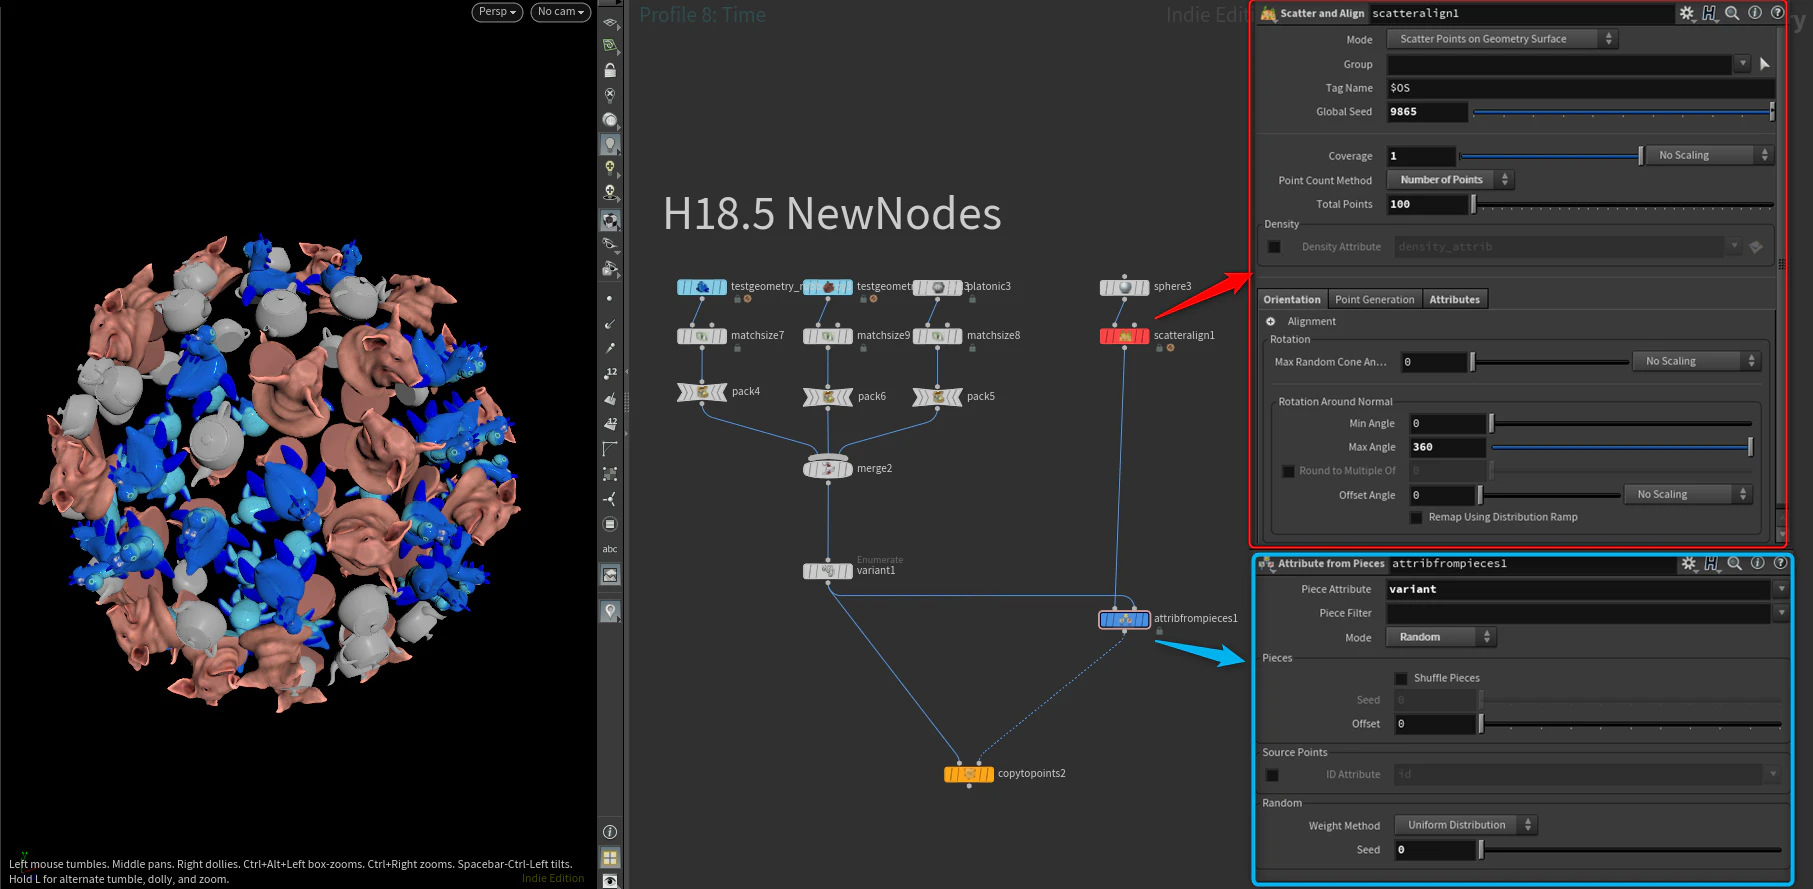Viewport: 1813px width, 889px height.
Task: Open No cam camera menu
Action: point(561,12)
